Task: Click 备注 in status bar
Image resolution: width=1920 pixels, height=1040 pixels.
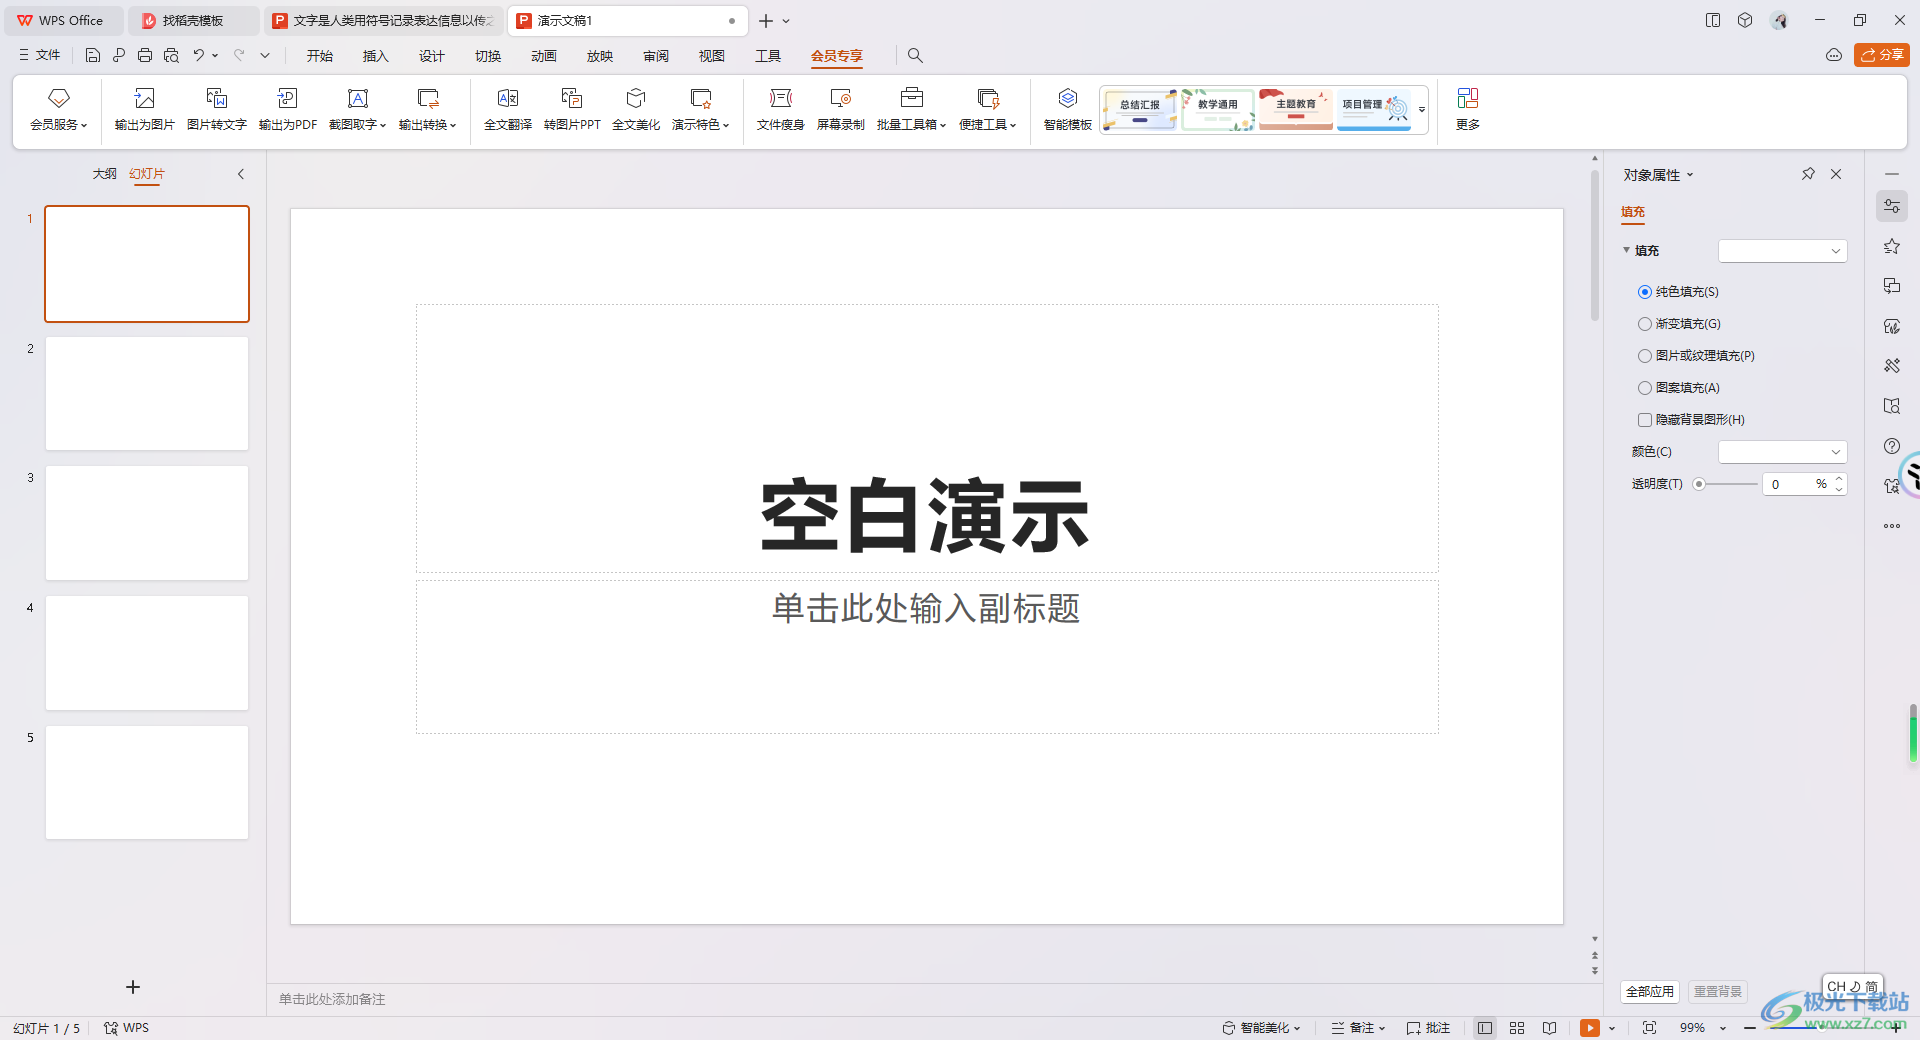Action: (x=1357, y=1028)
